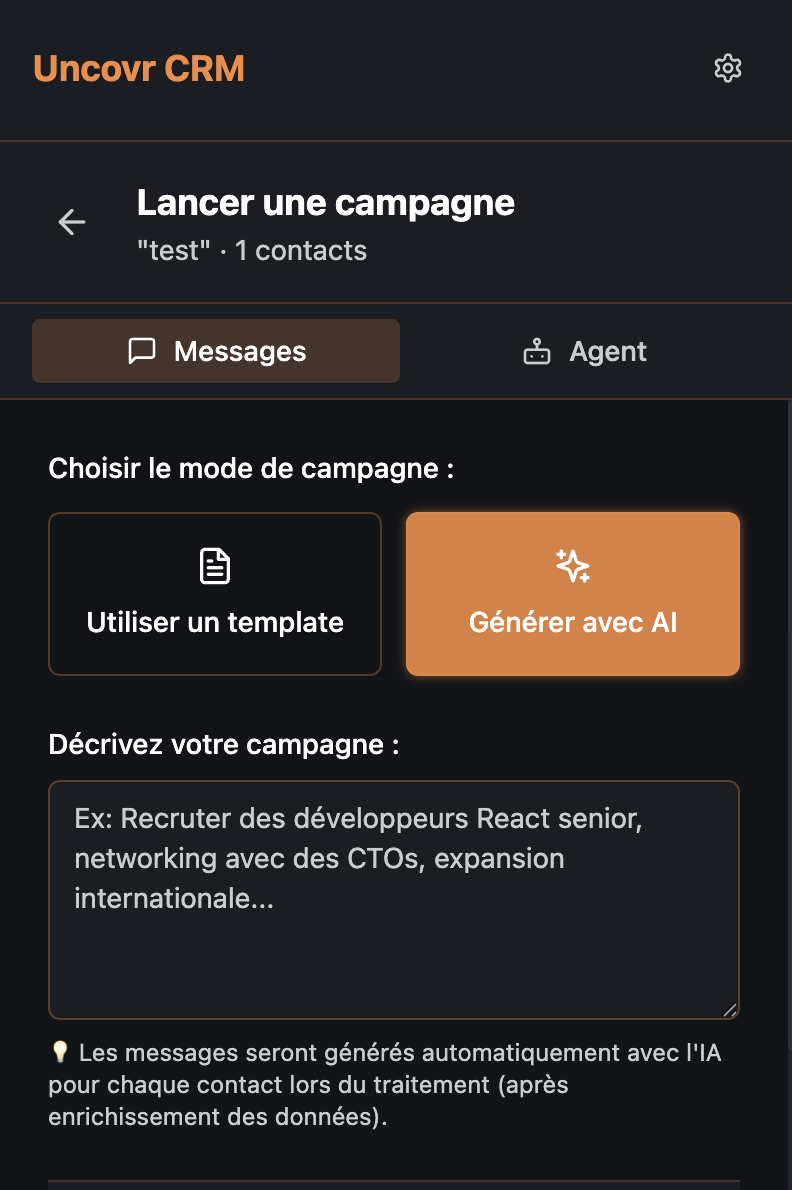Click the lightbulb hint icon
Screen dimensions: 792x1190
tap(59, 1053)
